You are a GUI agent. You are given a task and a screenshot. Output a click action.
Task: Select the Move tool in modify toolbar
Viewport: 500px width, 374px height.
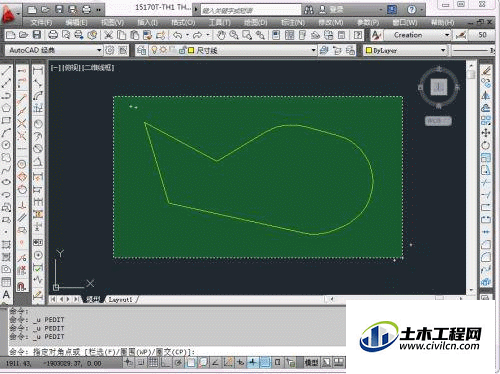486,133
